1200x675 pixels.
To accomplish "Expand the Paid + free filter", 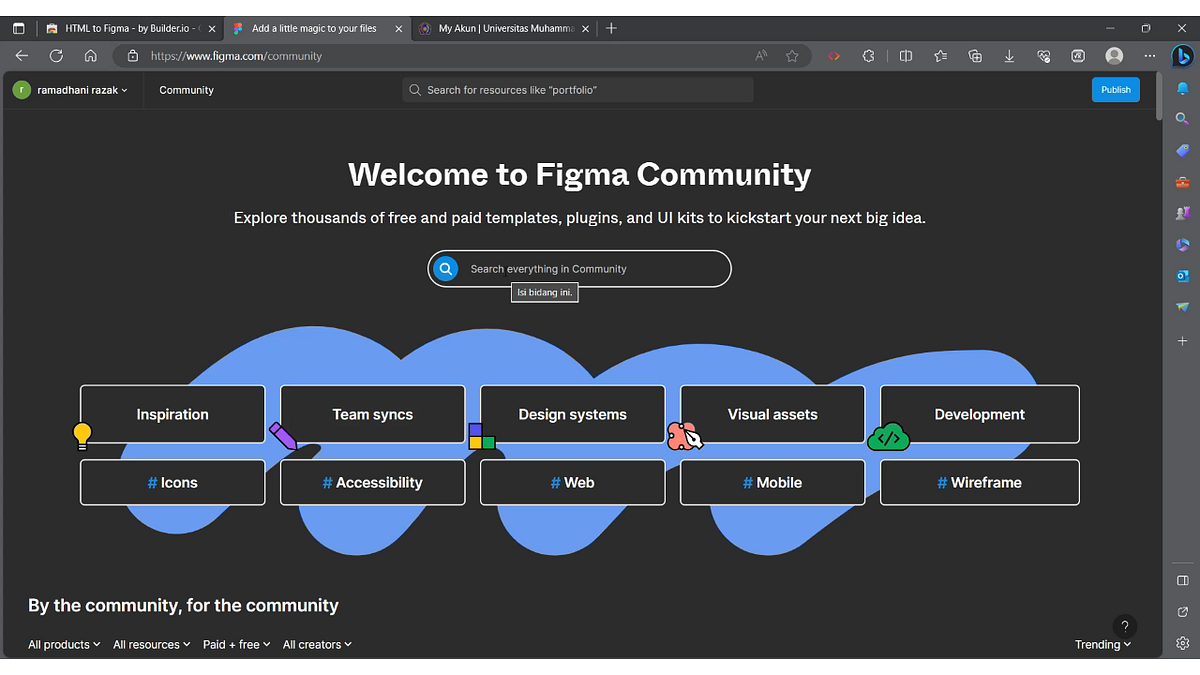I will pos(236,644).
